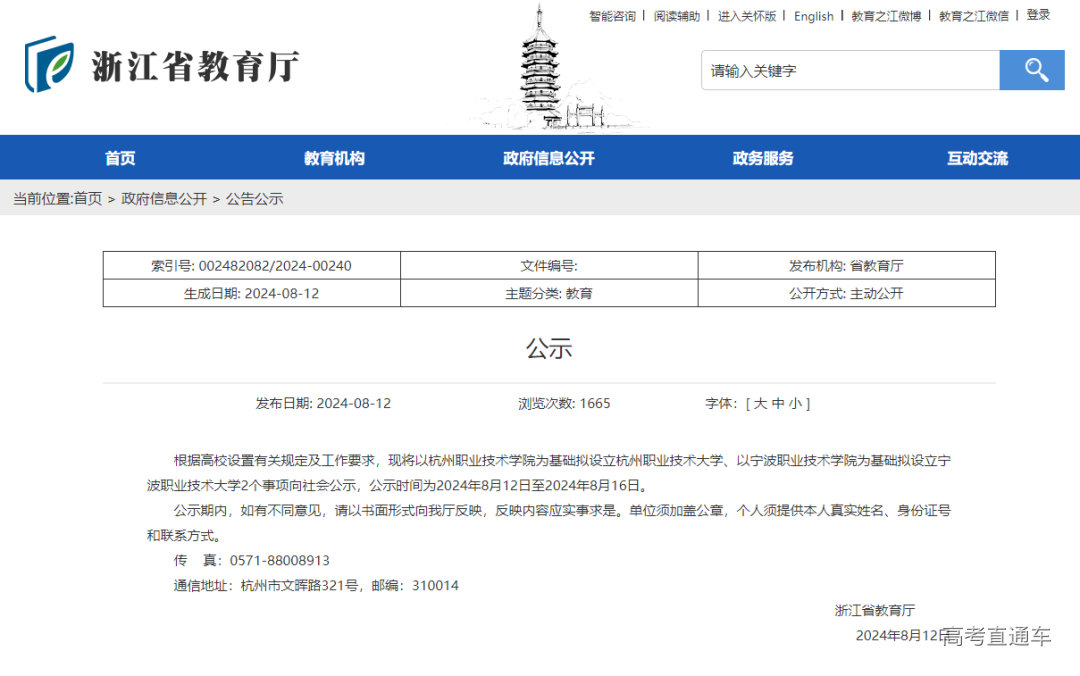Click the magnifying glass search icon
The height and width of the screenshot is (676, 1080).
1032,70
